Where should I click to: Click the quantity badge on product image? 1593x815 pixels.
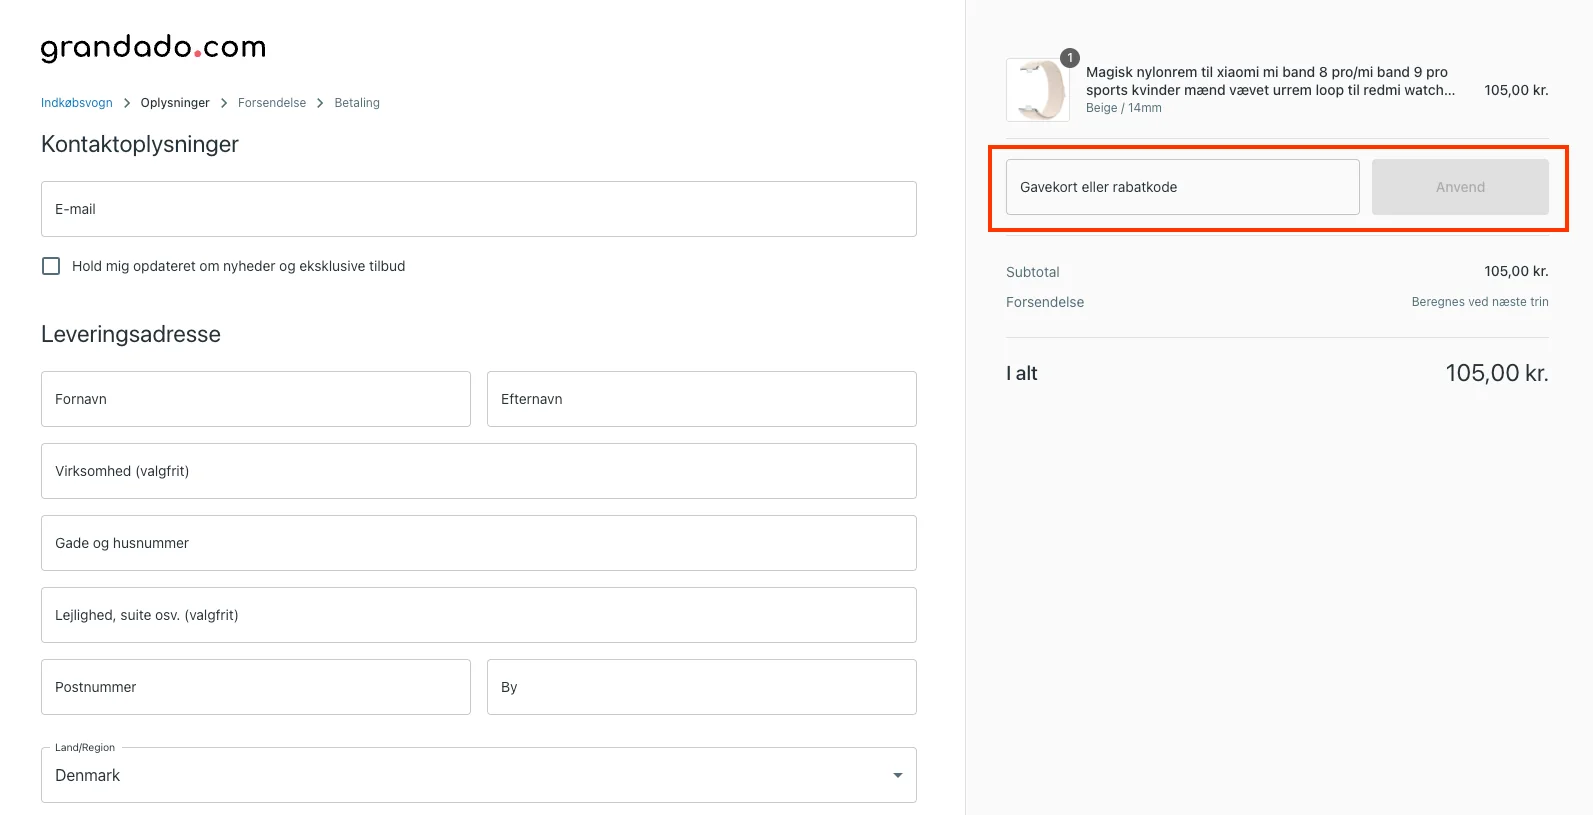[1069, 58]
